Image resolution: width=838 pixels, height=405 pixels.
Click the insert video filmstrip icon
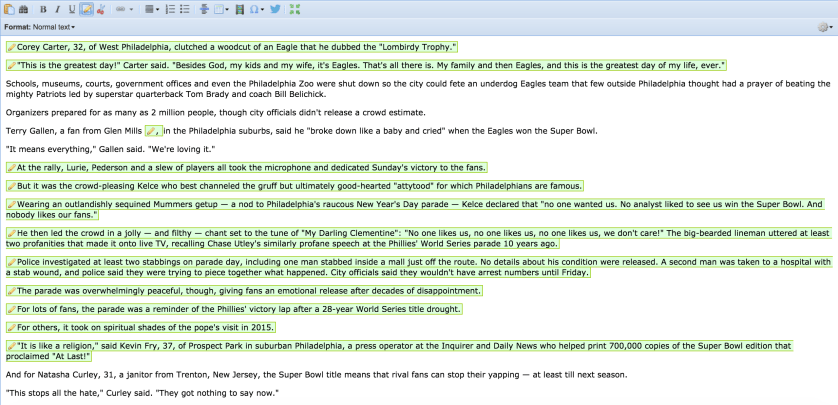click(239, 9)
